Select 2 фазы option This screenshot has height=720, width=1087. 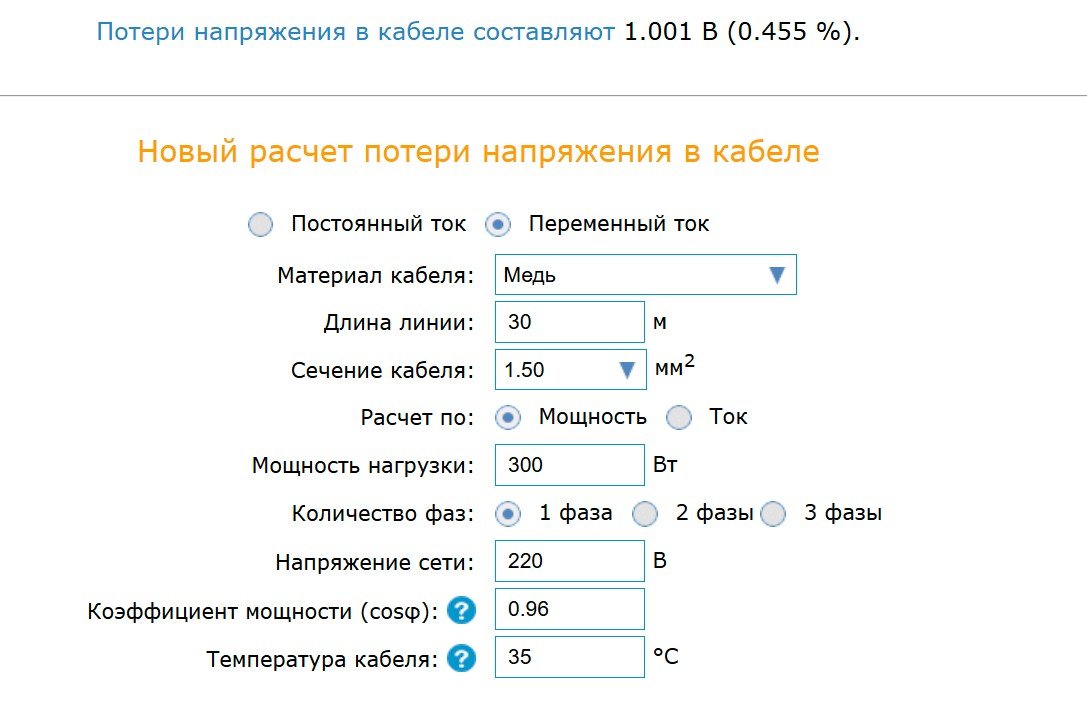645,514
